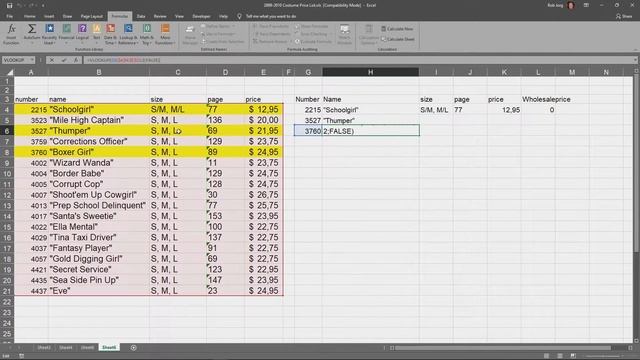Open the Math & Trig functions icon
This screenshot has width=640, height=360.
click(x=147, y=29)
